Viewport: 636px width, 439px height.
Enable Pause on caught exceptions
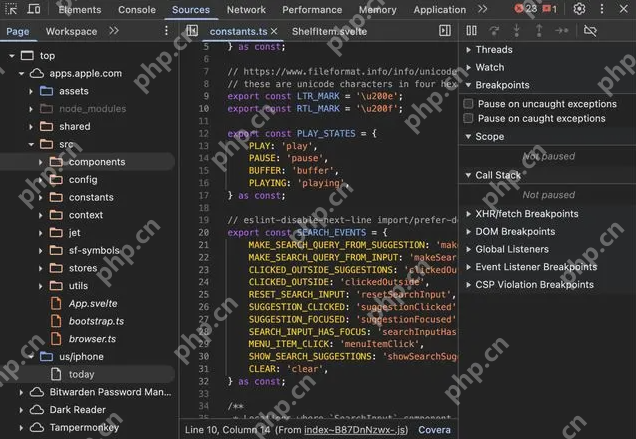click(x=469, y=119)
